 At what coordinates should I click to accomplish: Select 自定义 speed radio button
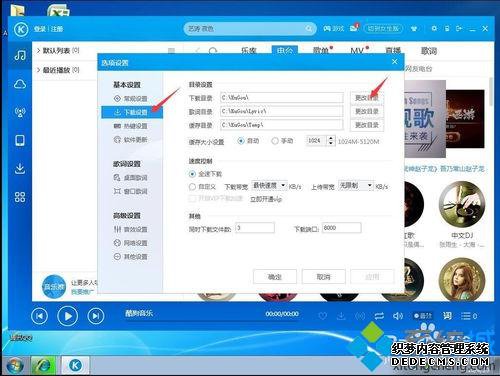[x=192, y=187]
